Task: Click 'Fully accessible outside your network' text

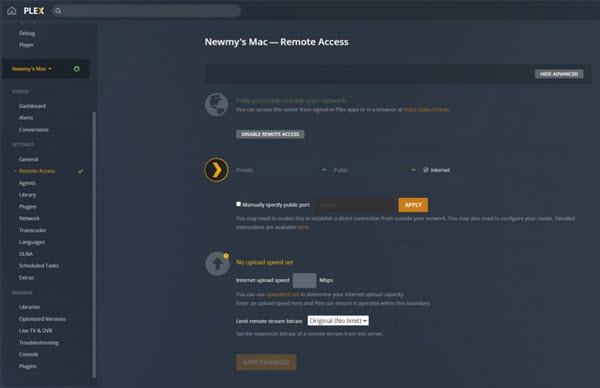Action: [291, 101]
